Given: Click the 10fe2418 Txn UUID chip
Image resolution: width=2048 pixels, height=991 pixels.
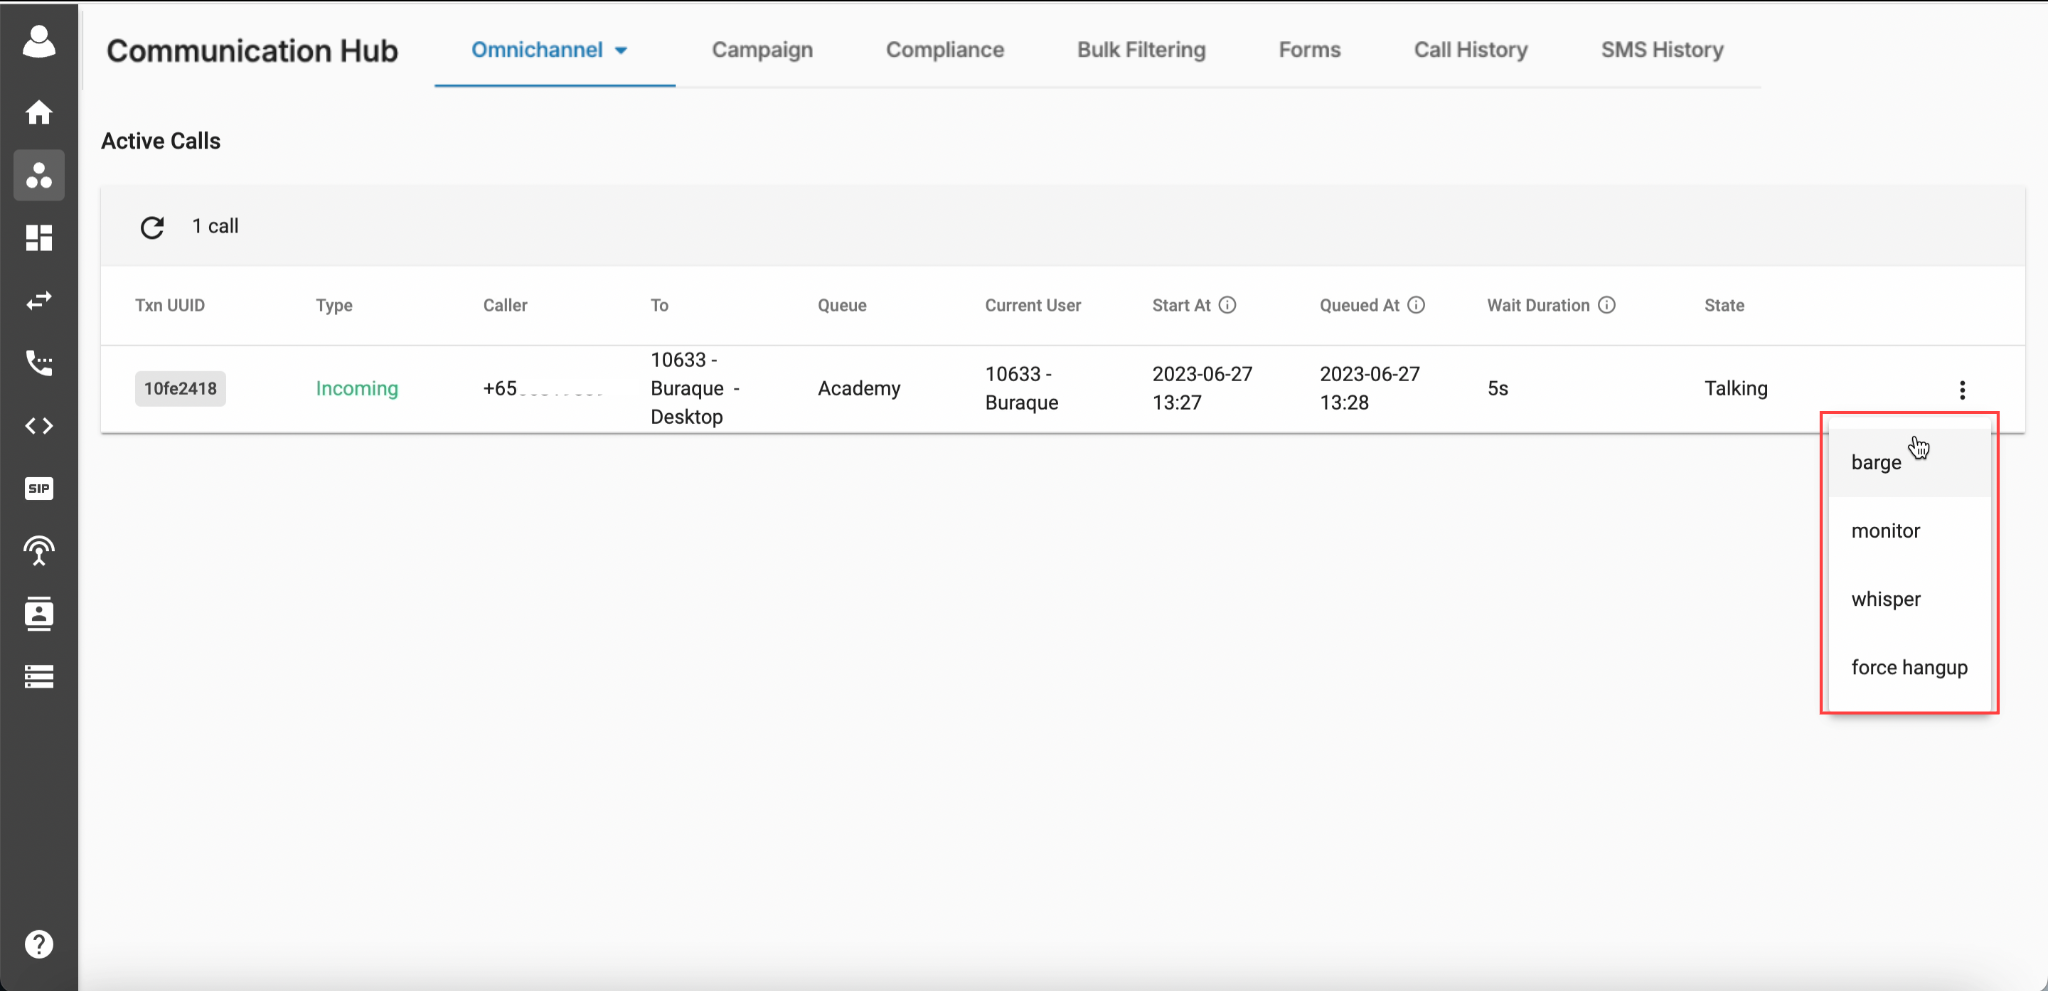Looking at the screenshot, I should click(180, 388).
